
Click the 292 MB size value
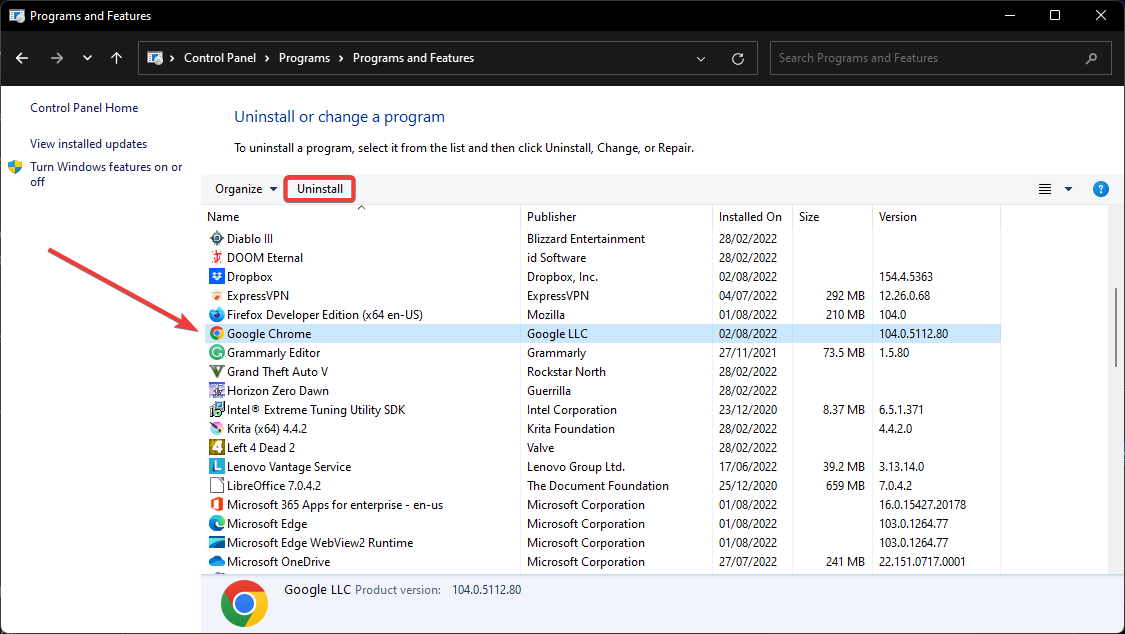845,295
